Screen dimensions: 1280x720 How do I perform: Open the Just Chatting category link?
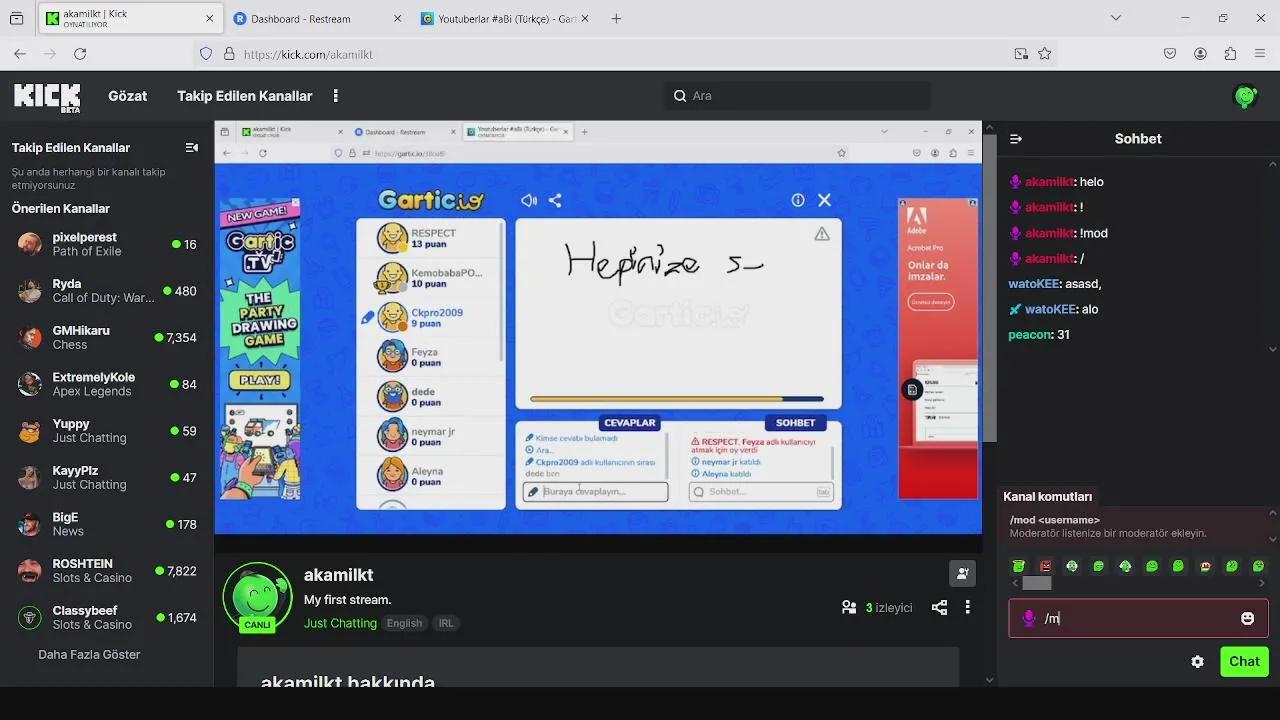coord(340,623)
